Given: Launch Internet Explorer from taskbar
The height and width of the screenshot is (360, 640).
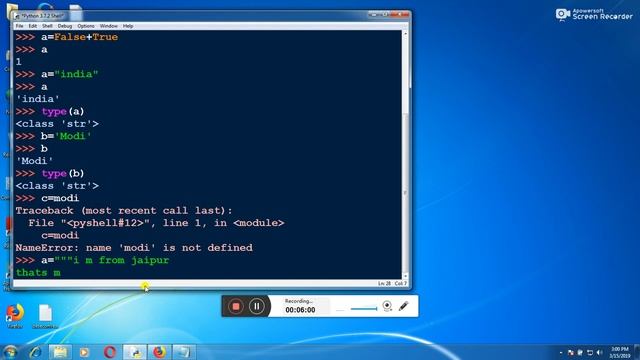Looking at the screenshot, I should point(35,352).
